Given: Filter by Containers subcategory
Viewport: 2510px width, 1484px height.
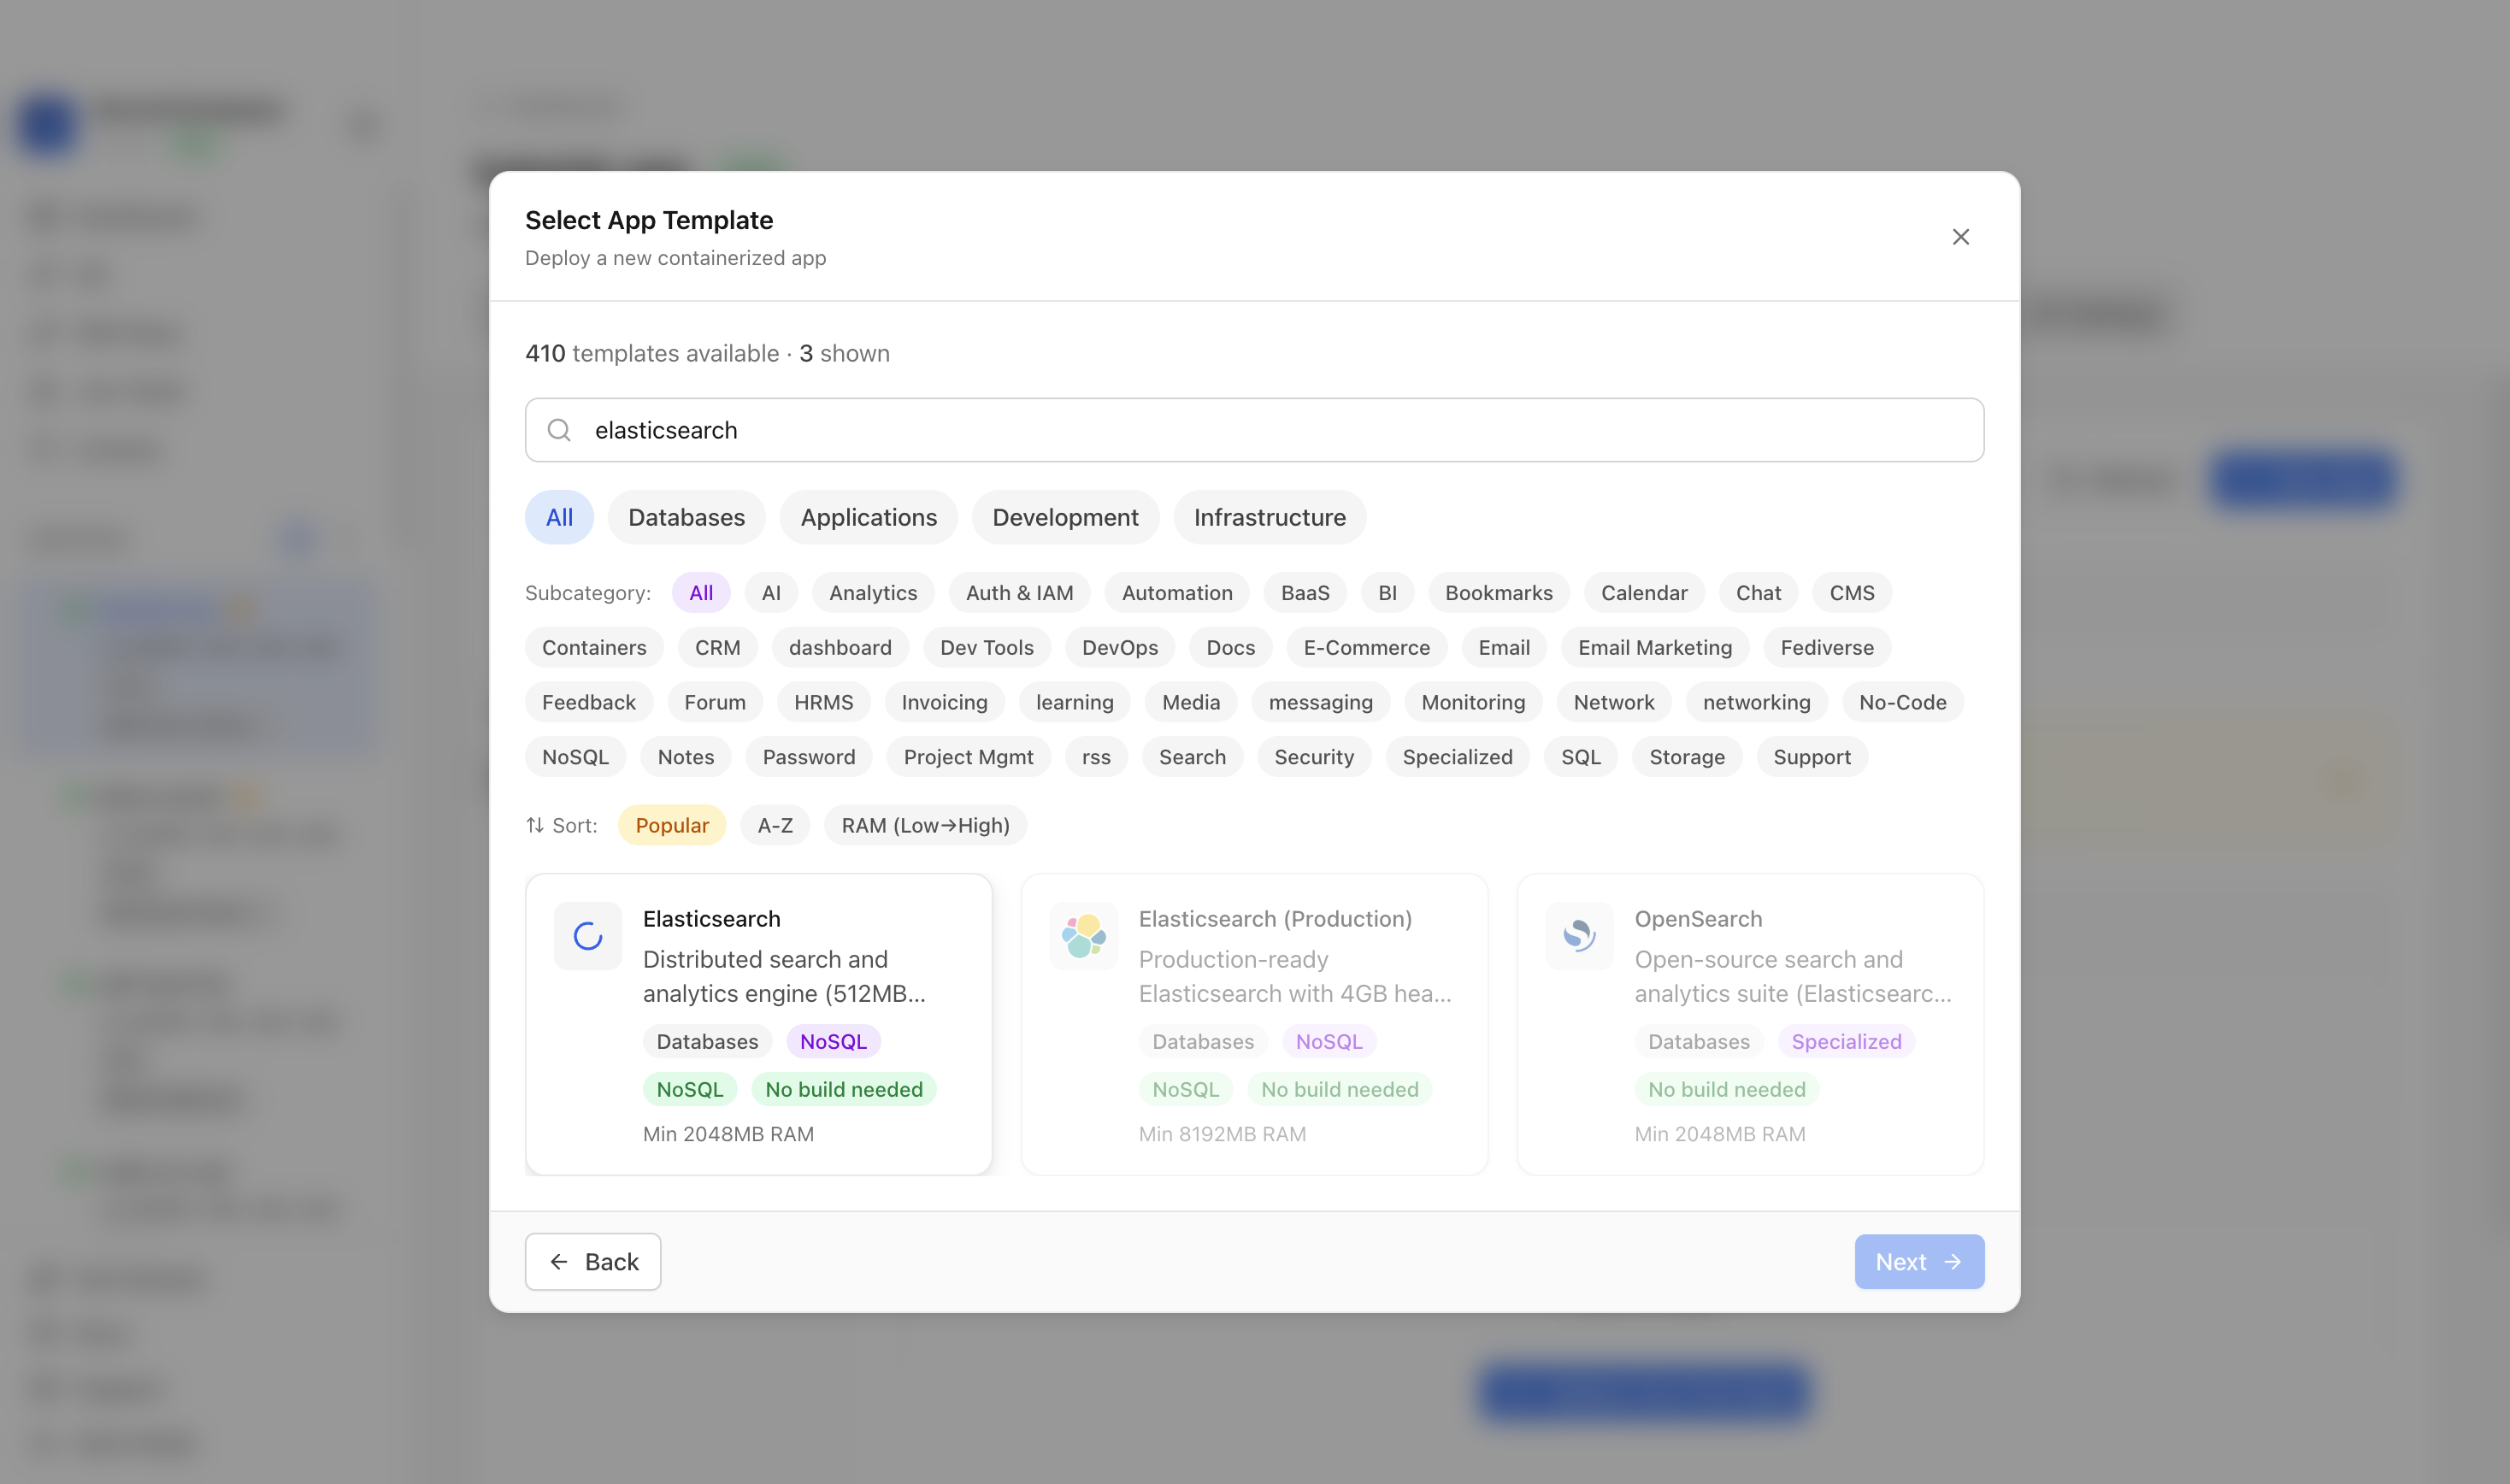Looking at the screenshot, I should click(594, 648).
